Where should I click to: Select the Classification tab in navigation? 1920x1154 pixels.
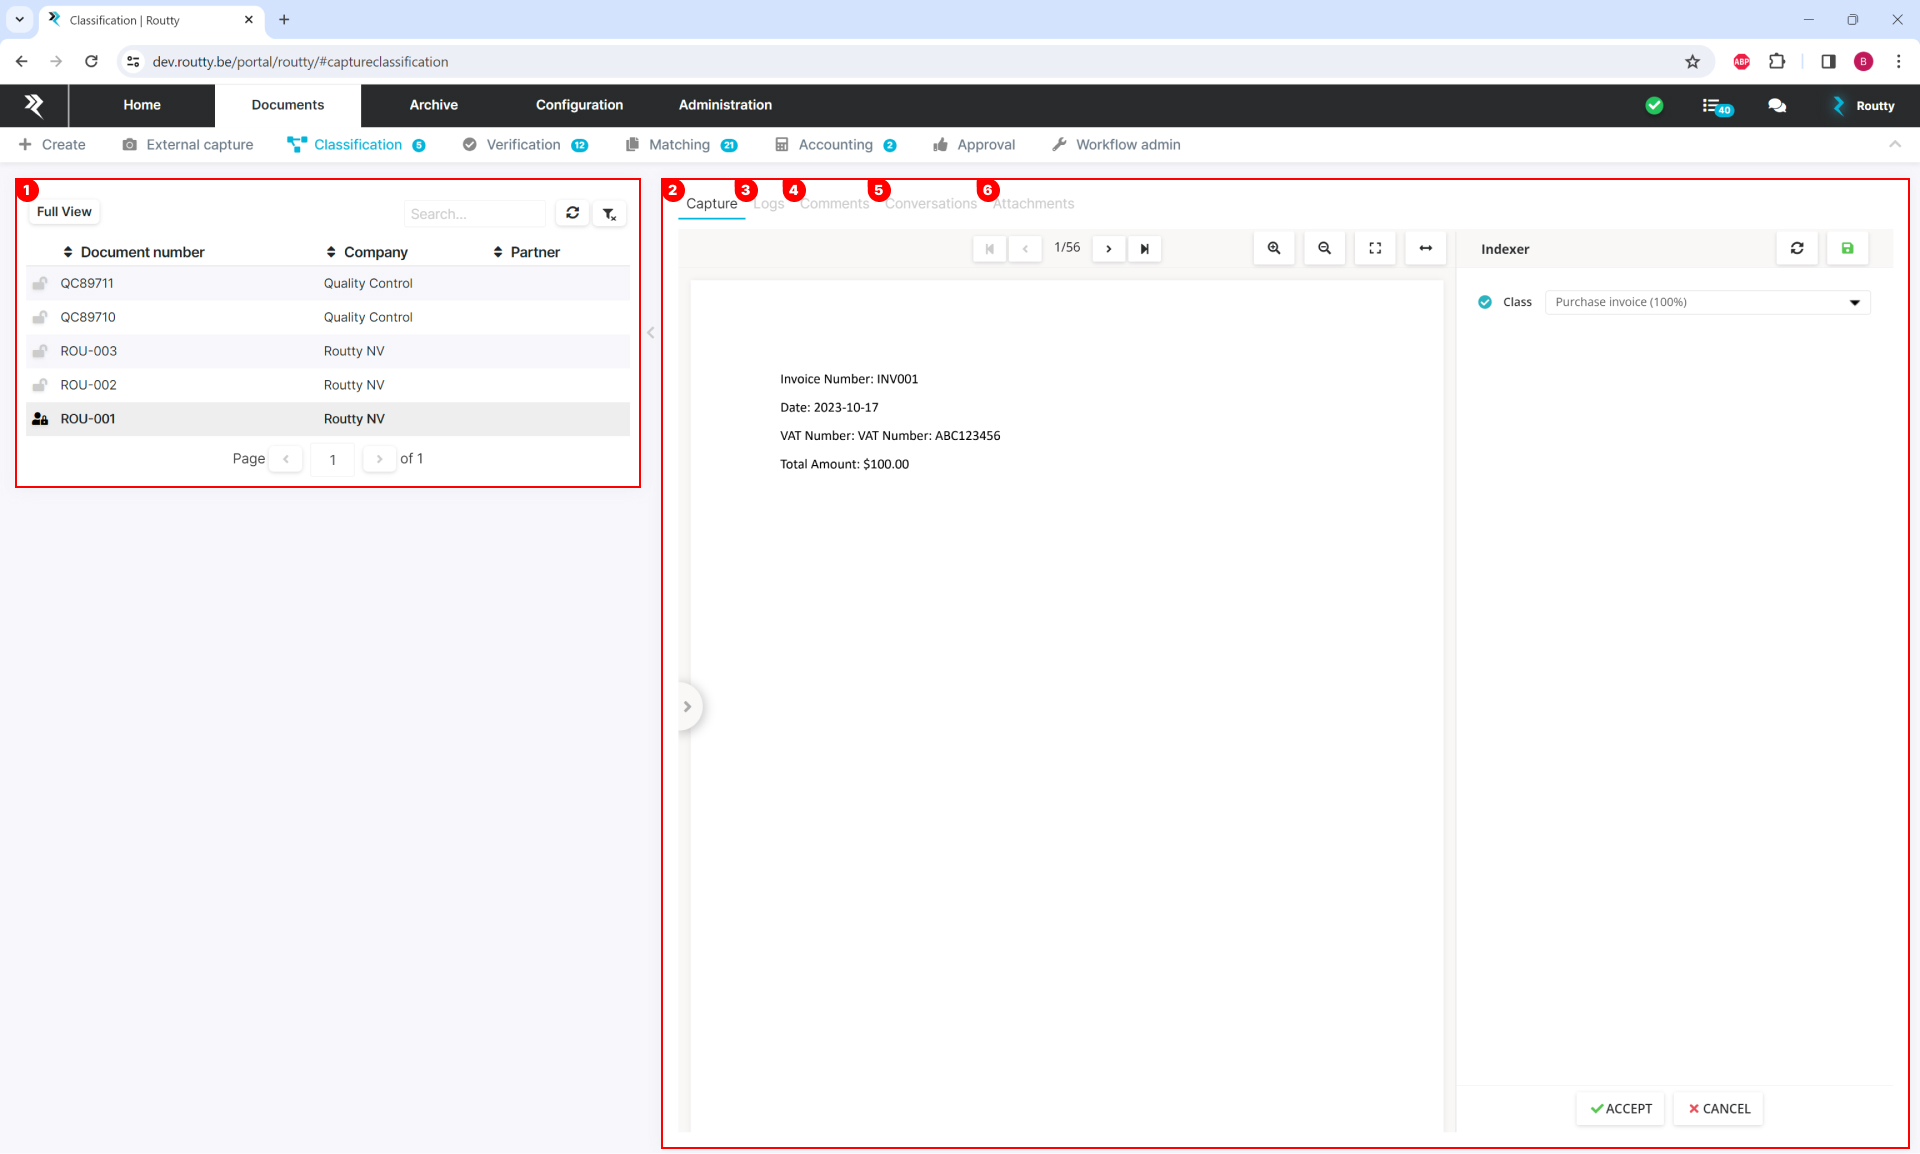358,144
